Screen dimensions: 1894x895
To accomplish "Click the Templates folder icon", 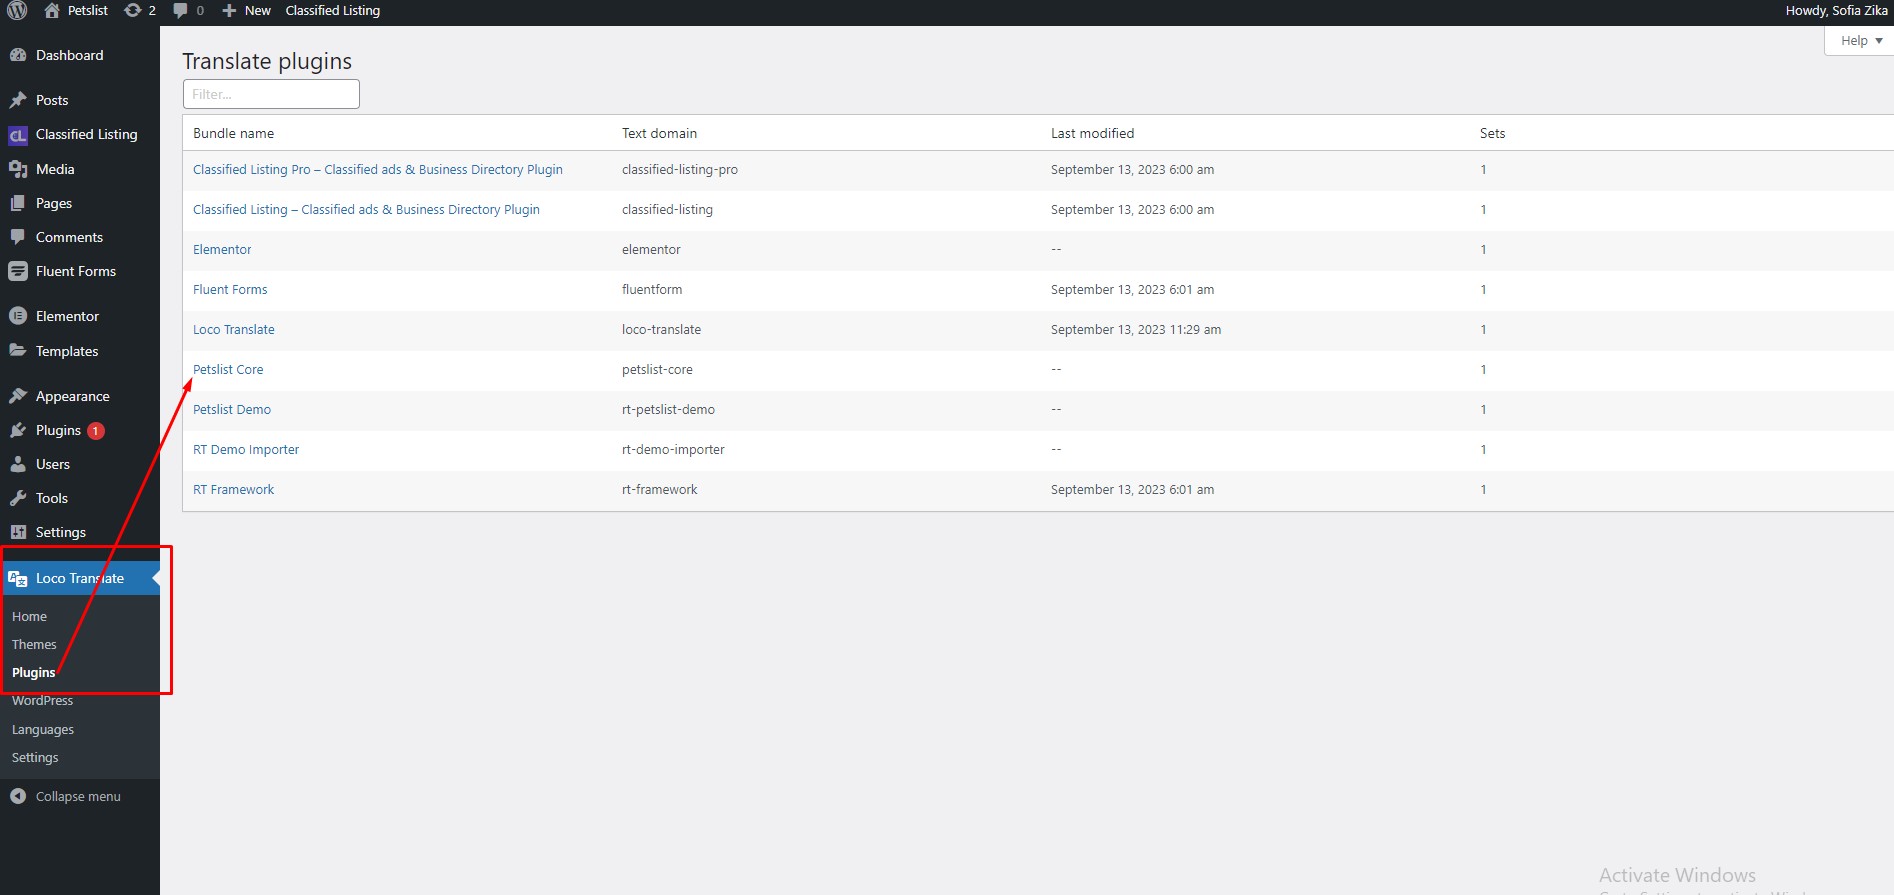I will pyautogui.click(x=18, y=351).
